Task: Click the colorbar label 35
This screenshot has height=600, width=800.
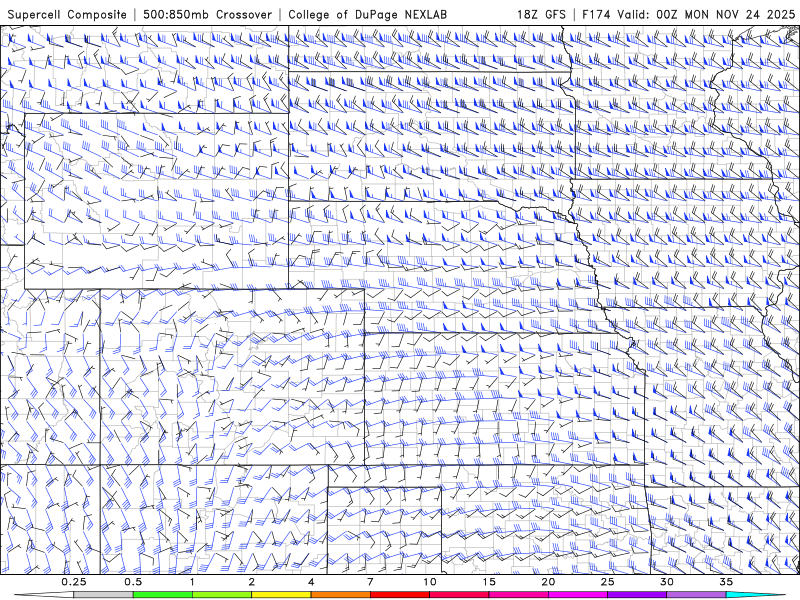Action: (x=726, y=582)
